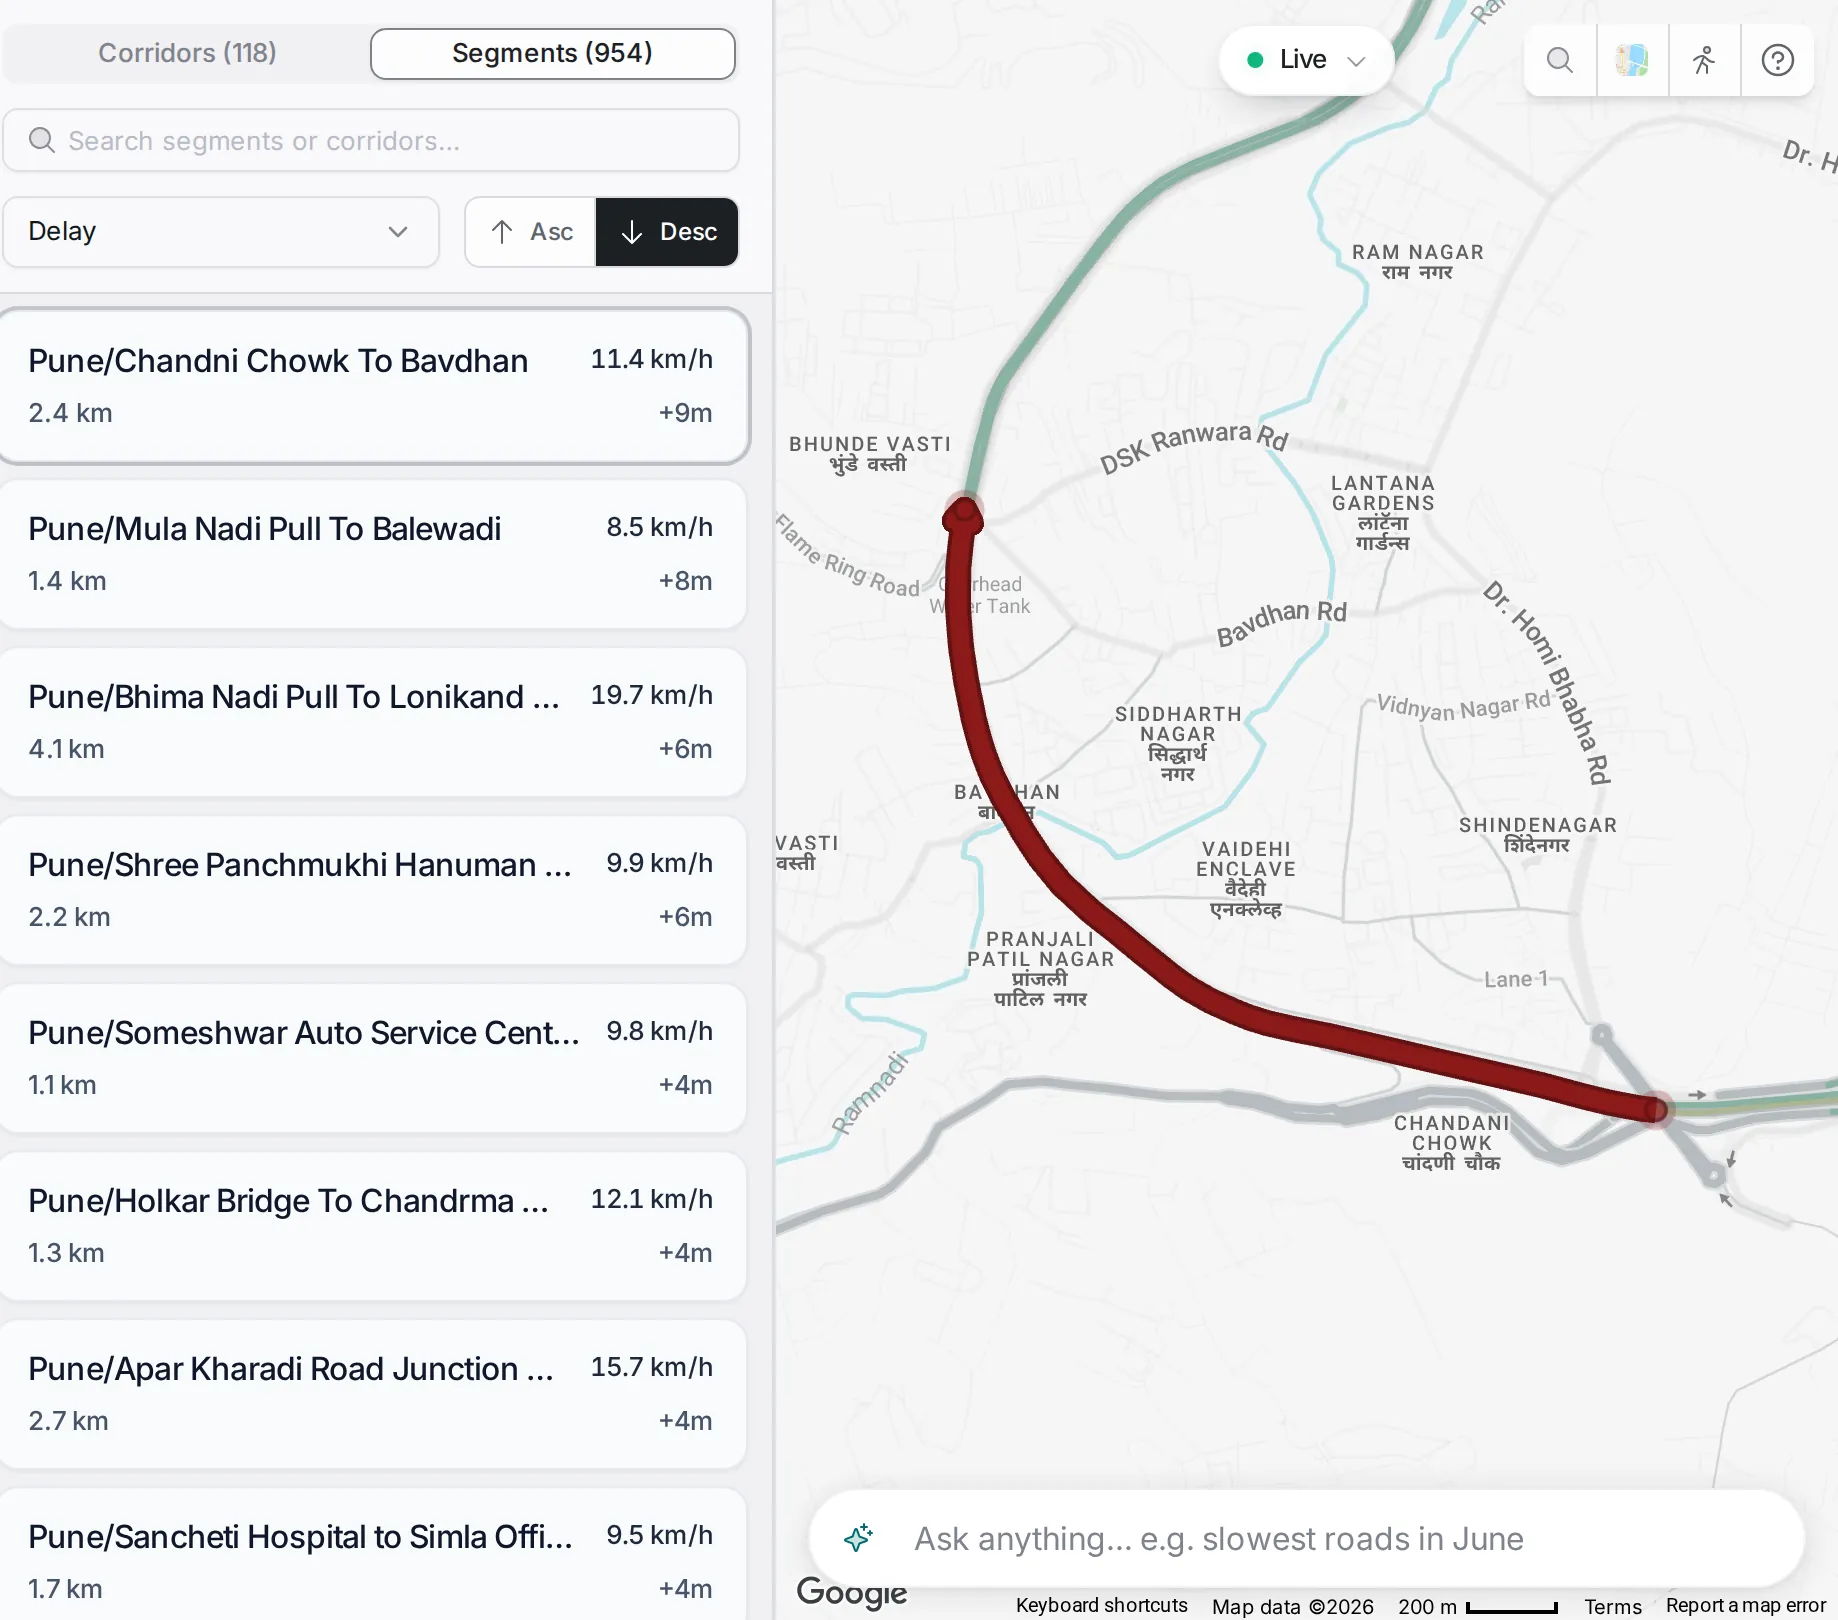Click the 19.7 km/h speed value
Viewport: 1838px width, 1620px height.
(651, 695)
